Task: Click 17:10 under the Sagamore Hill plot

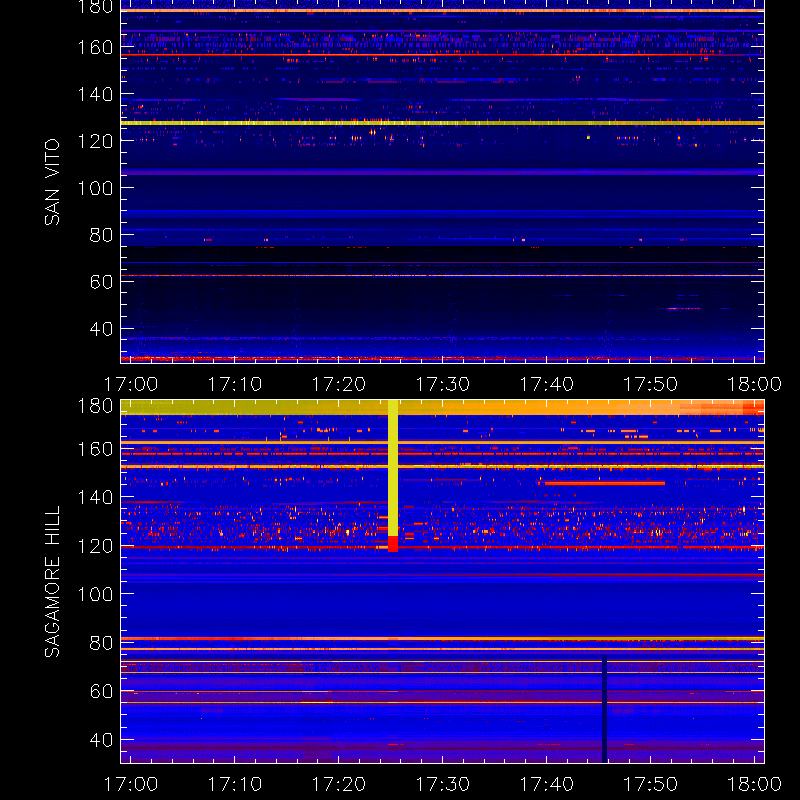Action: tap(235, 784)
